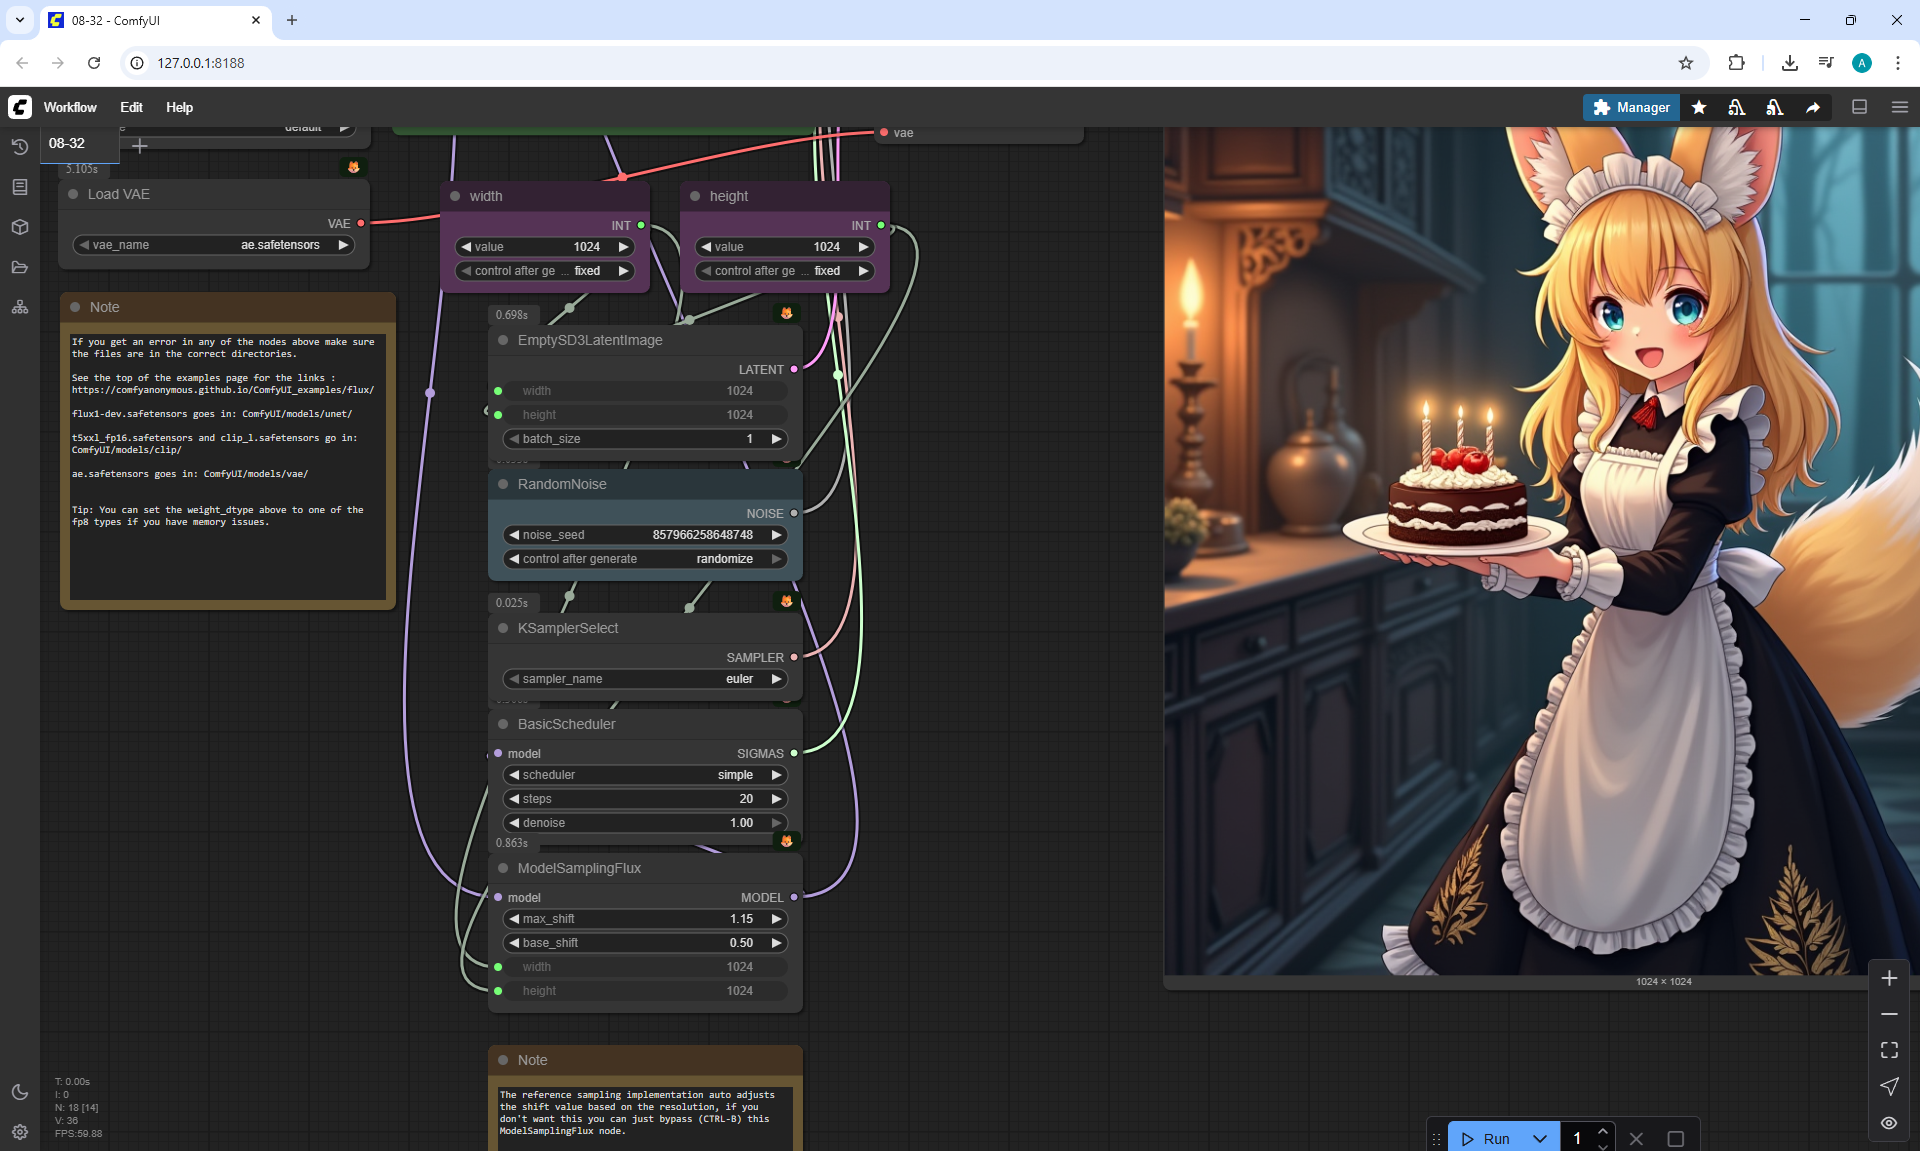This screenshot has height=1151, width=1920.
Task: Toggle the bottom panel icon
Action: (1859, 107)
